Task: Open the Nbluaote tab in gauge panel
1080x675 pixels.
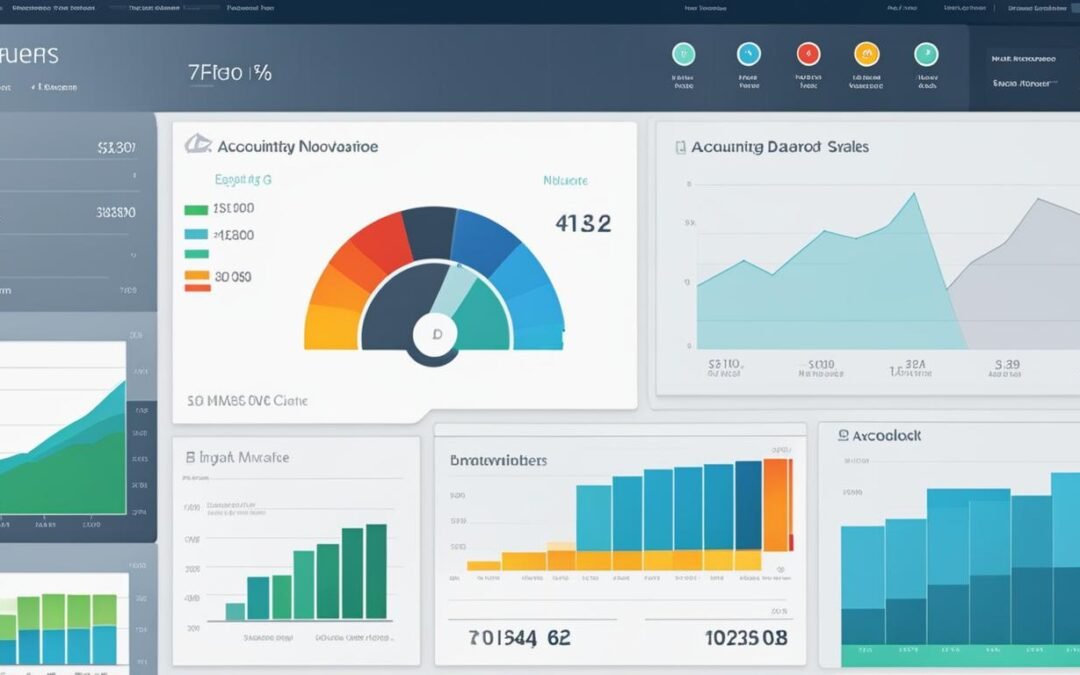Action: coord(565,181)
